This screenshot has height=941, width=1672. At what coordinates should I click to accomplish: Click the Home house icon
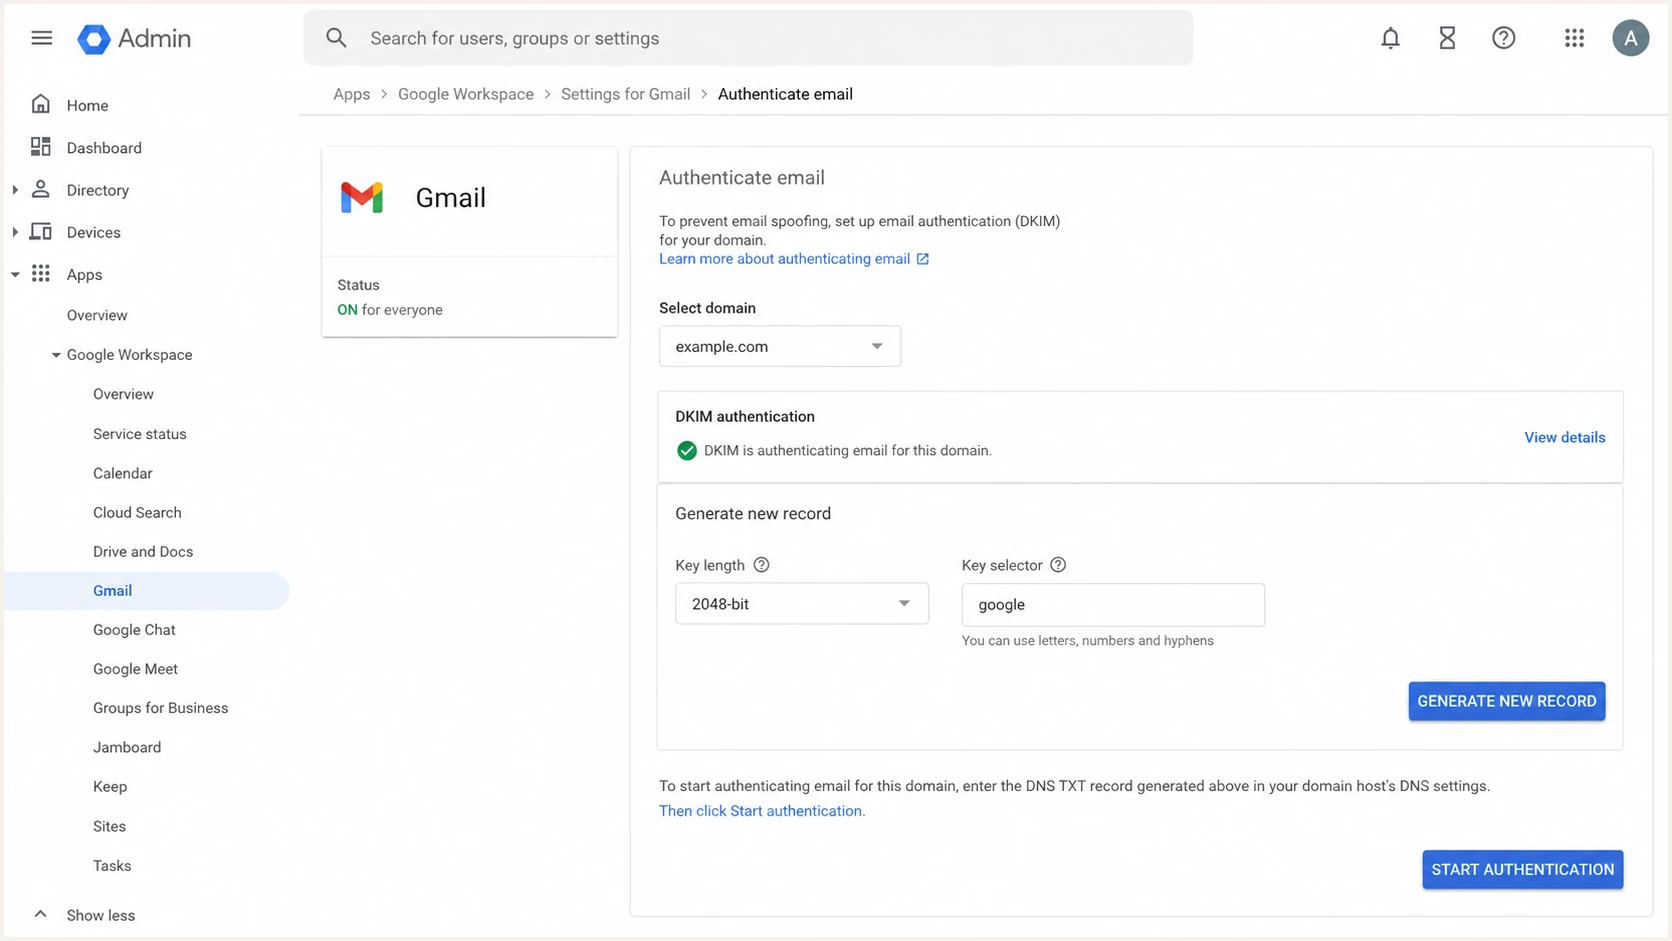click(x=41, y=104)
